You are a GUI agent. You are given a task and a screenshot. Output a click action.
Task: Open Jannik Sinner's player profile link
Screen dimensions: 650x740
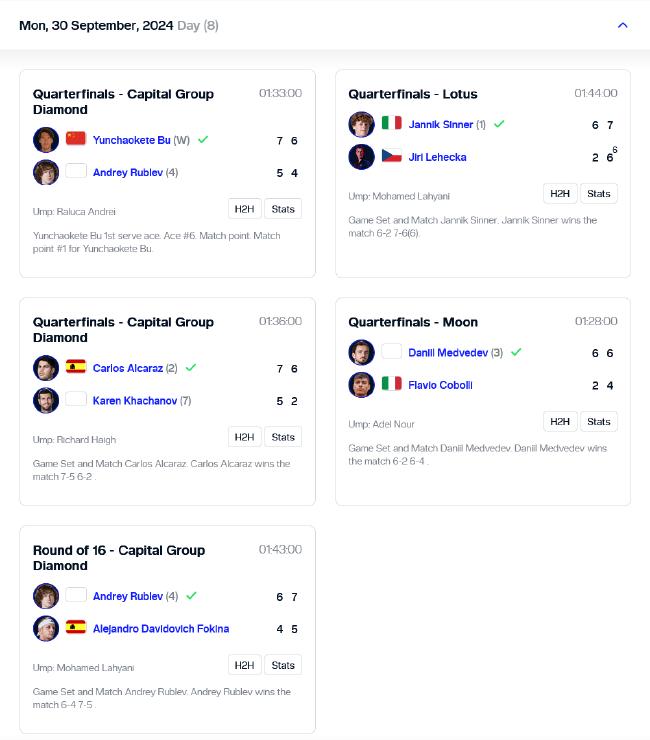coord(440,125)
